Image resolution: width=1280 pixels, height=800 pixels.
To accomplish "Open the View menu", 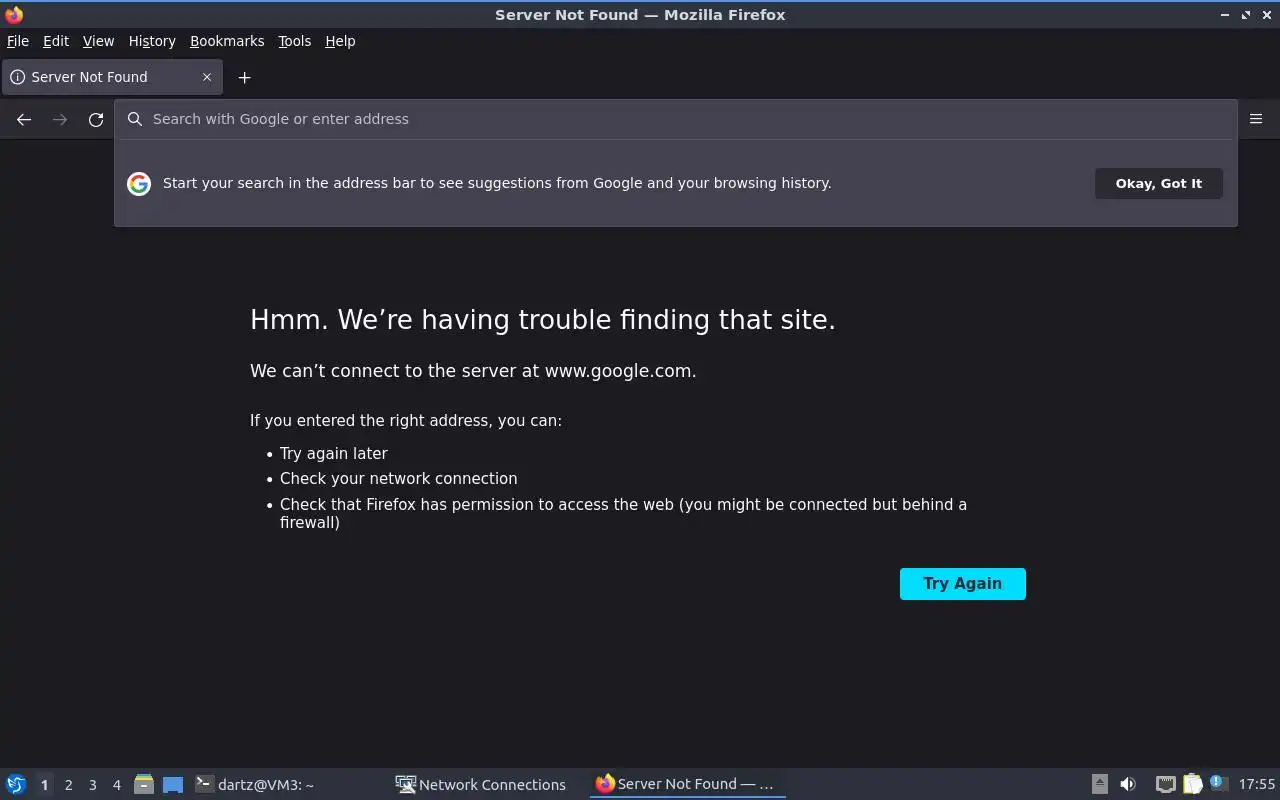I will pos(98,41).
